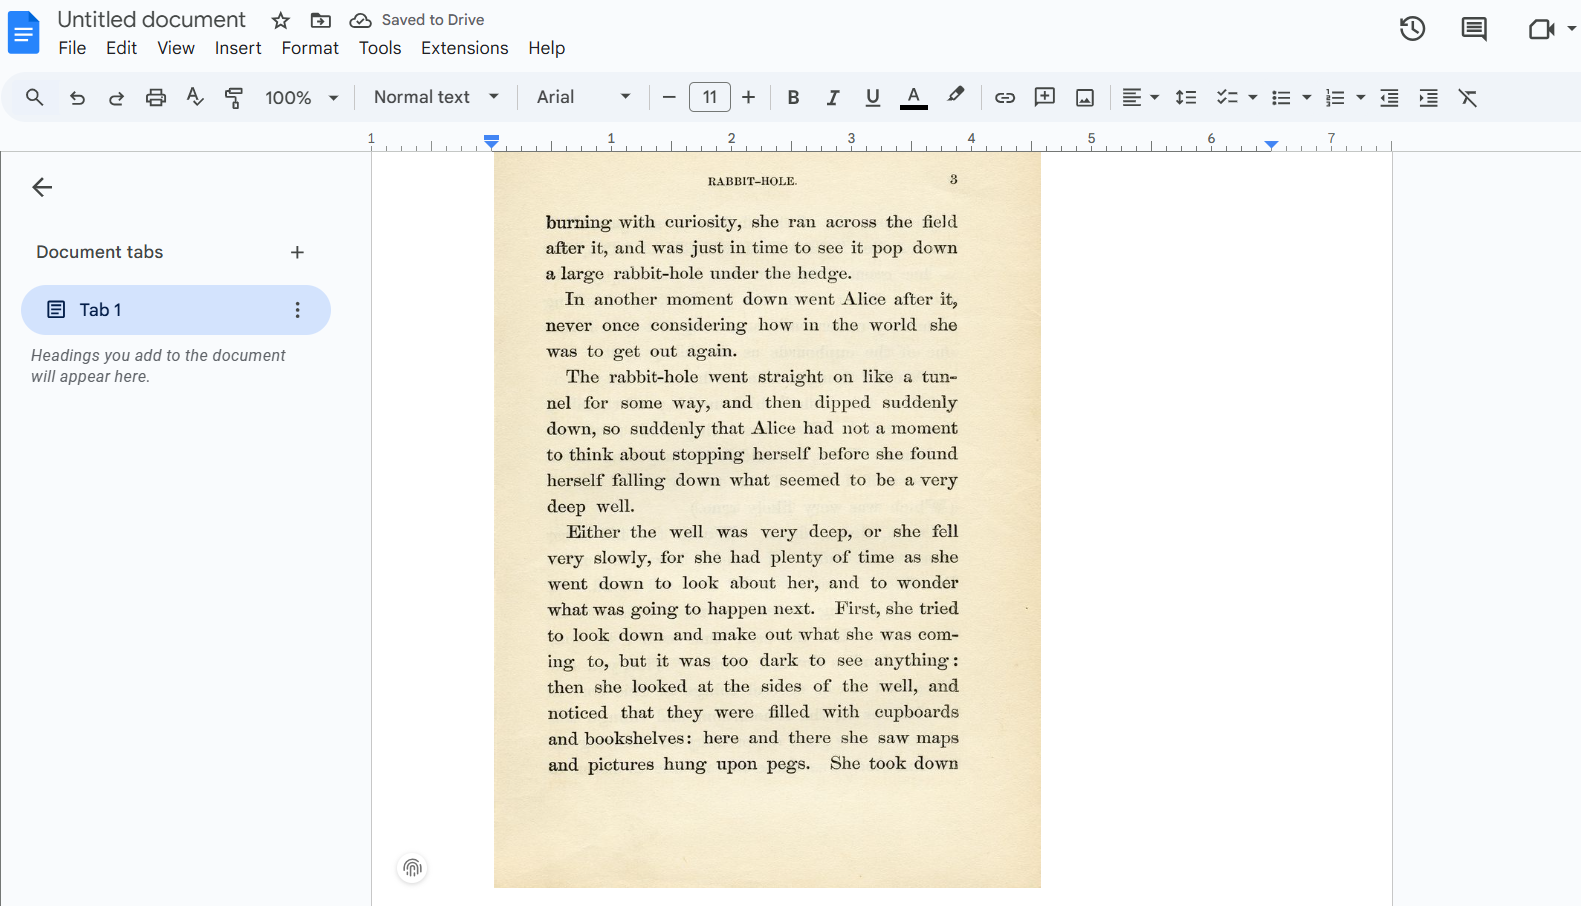Image resolution: width=1581 pixels, height=906 pixels.
Task: Activate the paint format tool
Action: 234,97
